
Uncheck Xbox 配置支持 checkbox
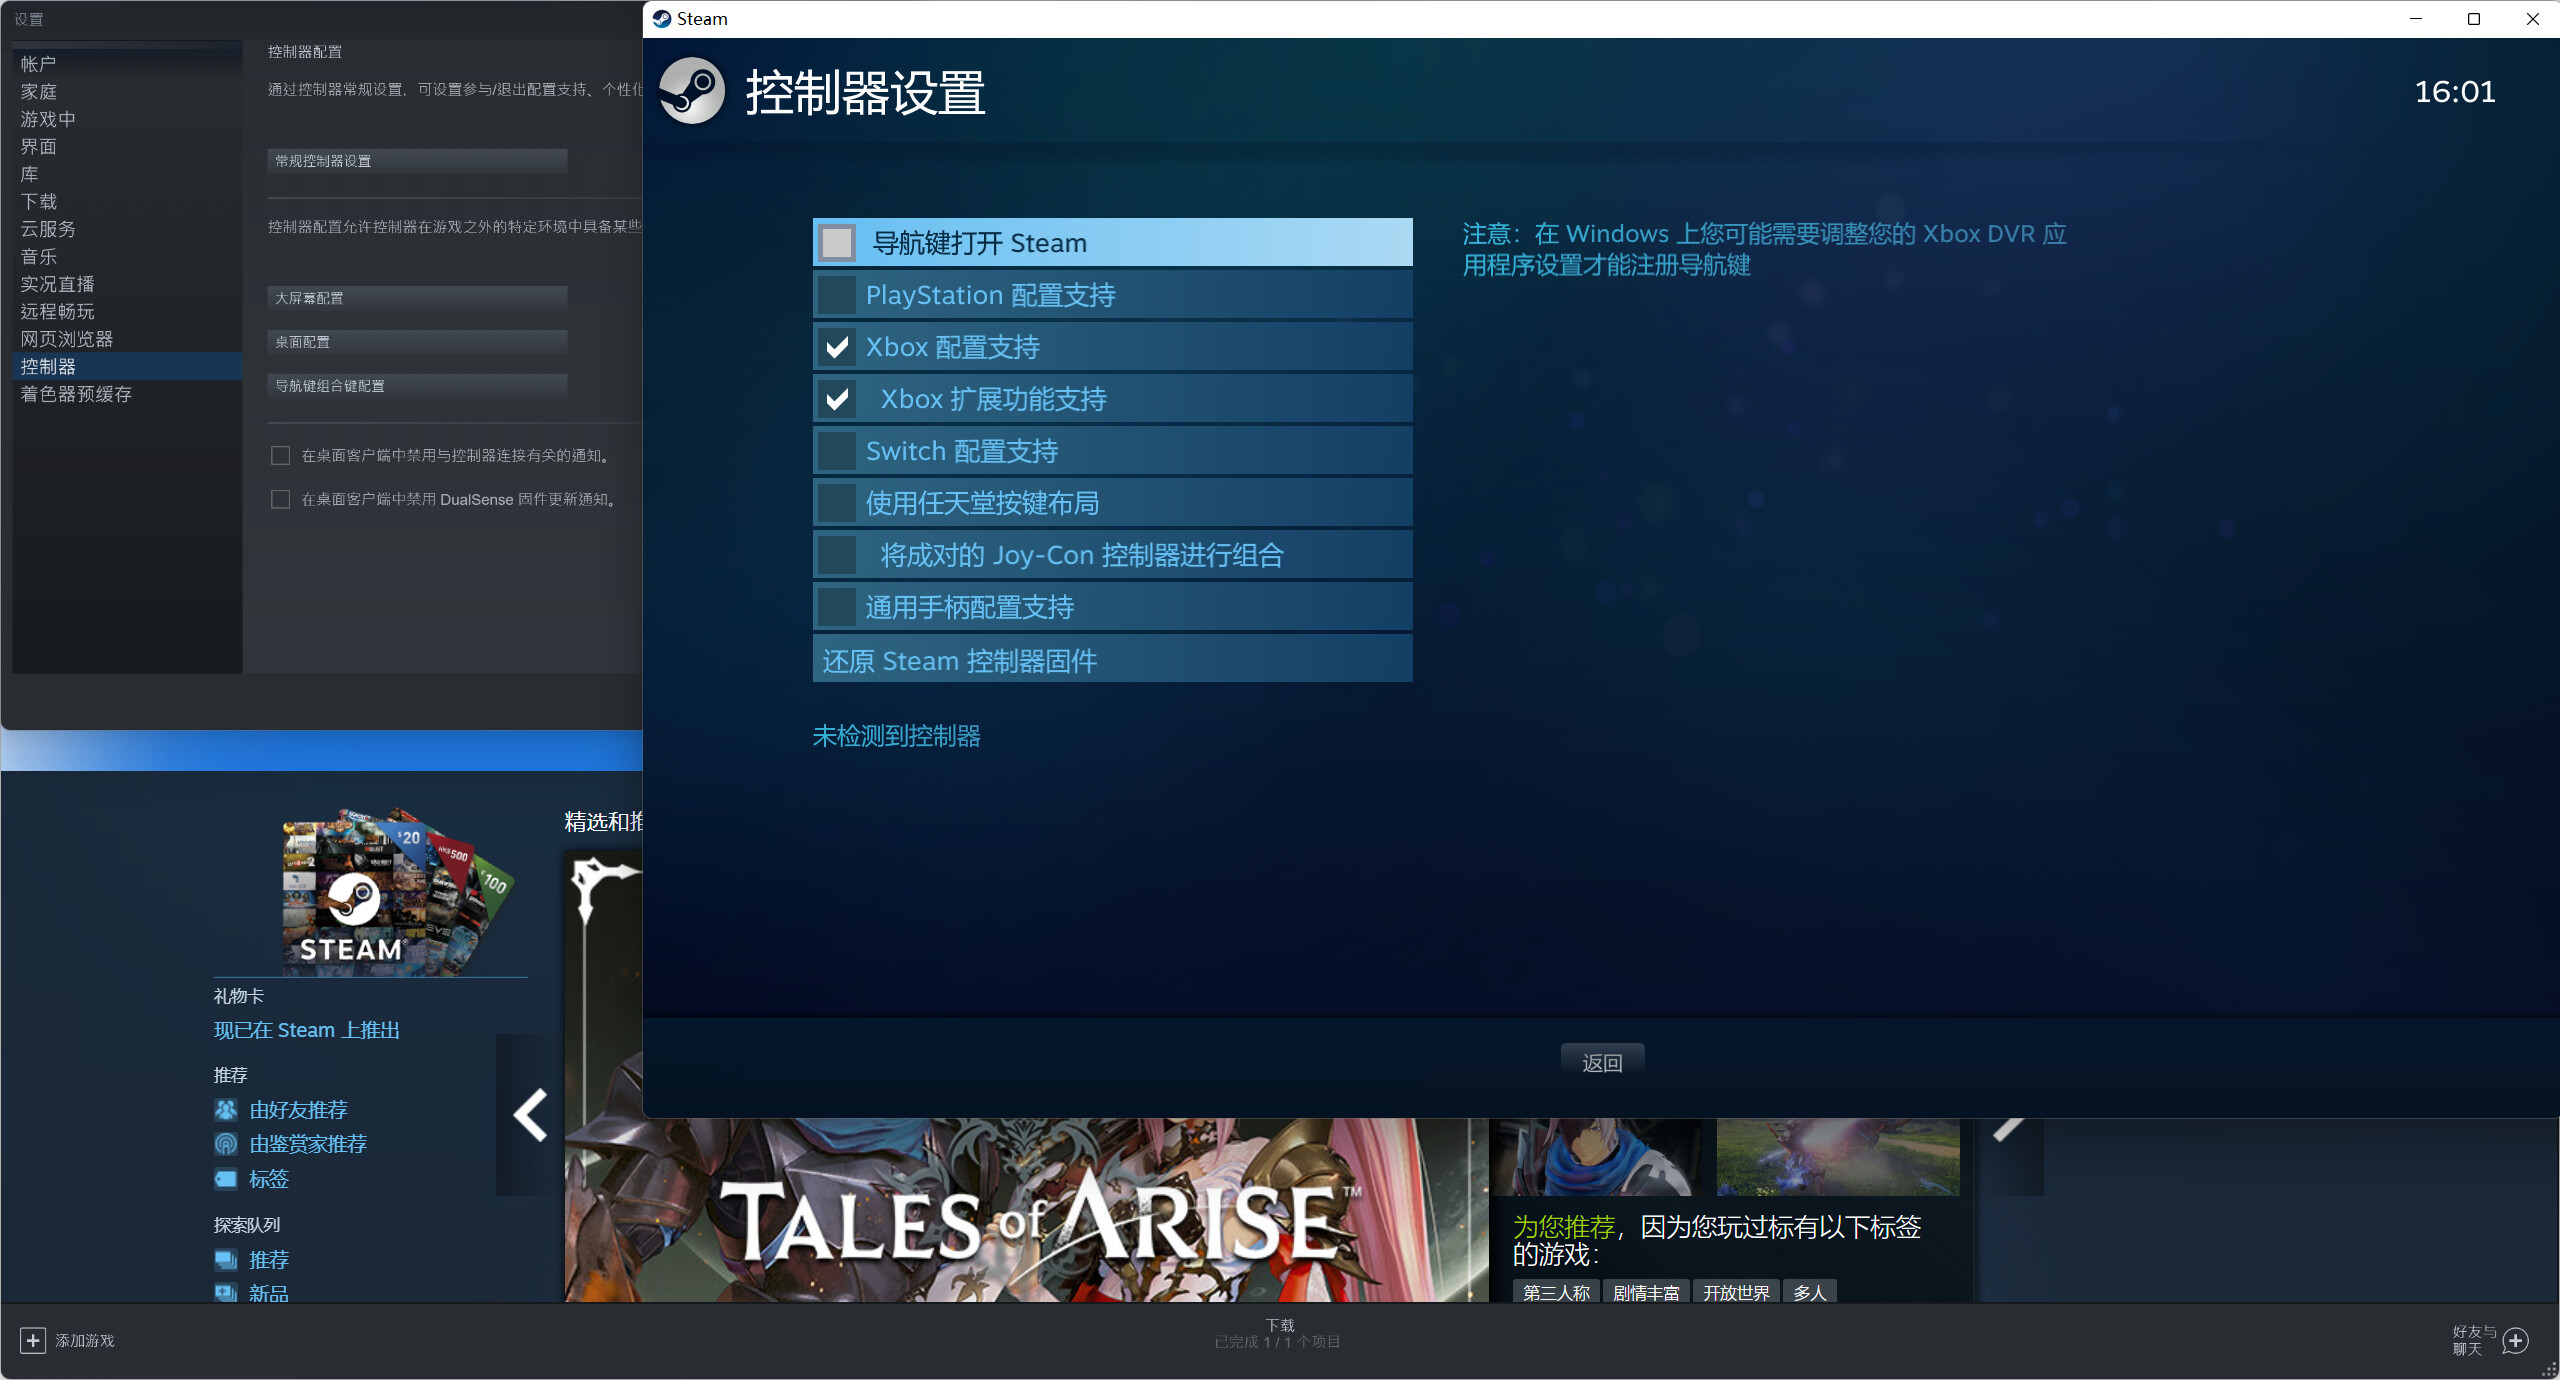(837, 347)
